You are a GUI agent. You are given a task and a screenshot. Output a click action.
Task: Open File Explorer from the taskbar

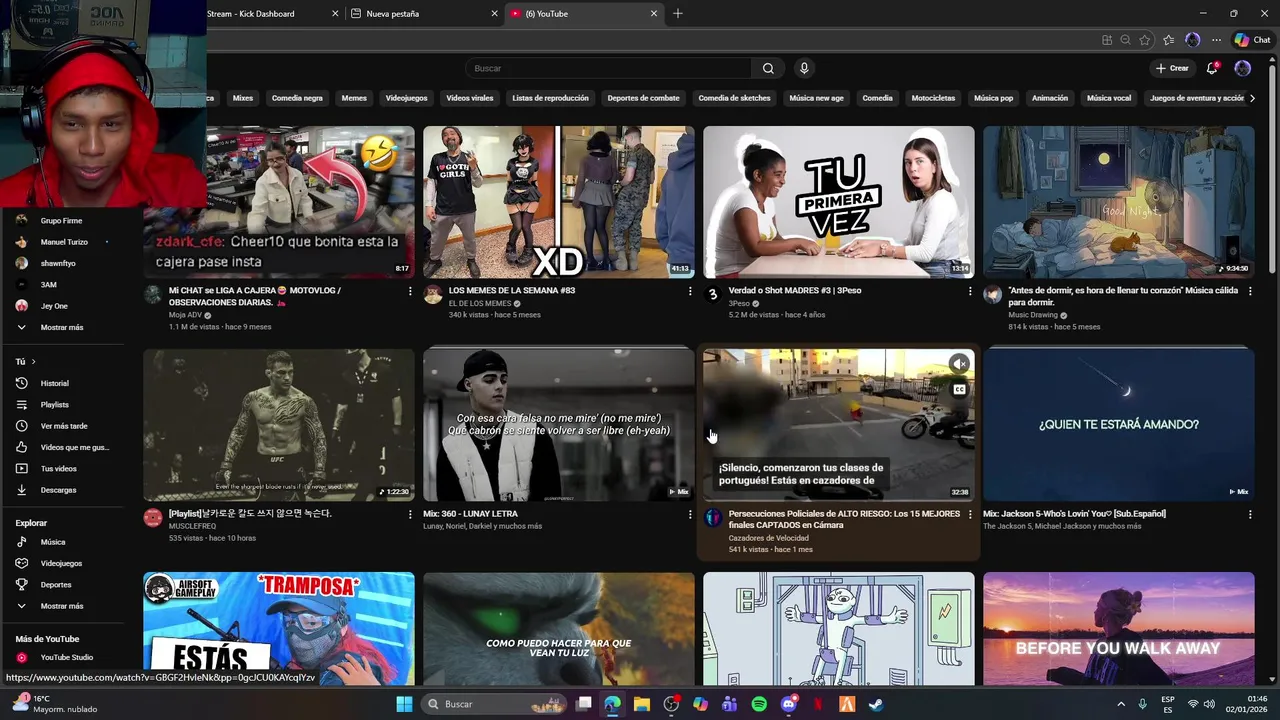click(x=642, y=704)
